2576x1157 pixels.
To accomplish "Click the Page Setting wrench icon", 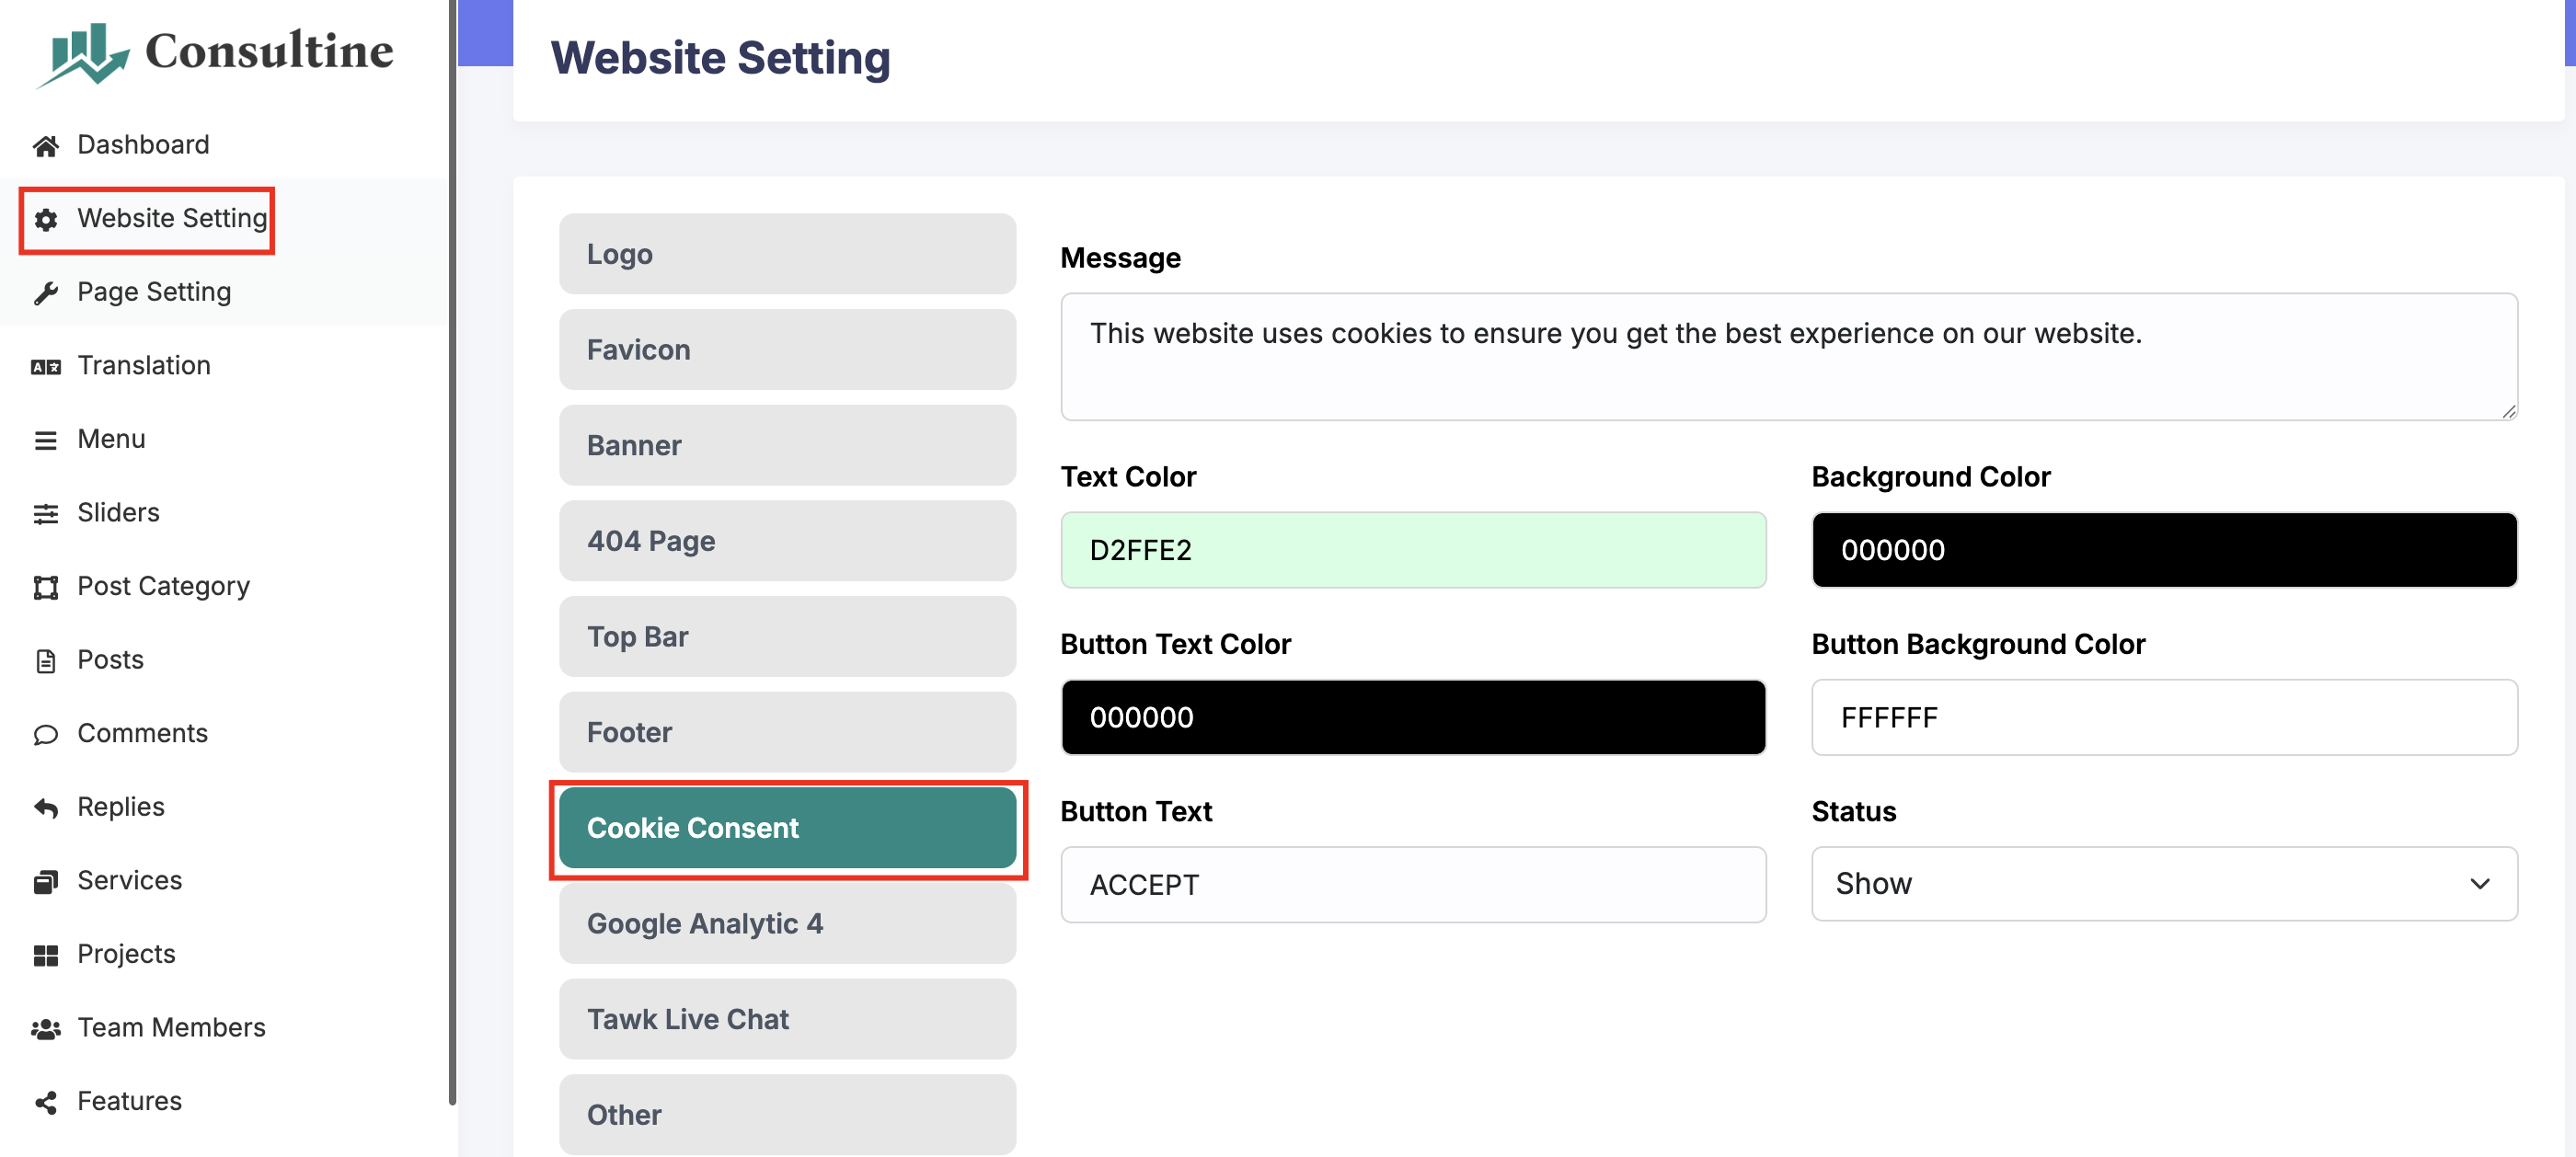I will [x=45, y=293].
